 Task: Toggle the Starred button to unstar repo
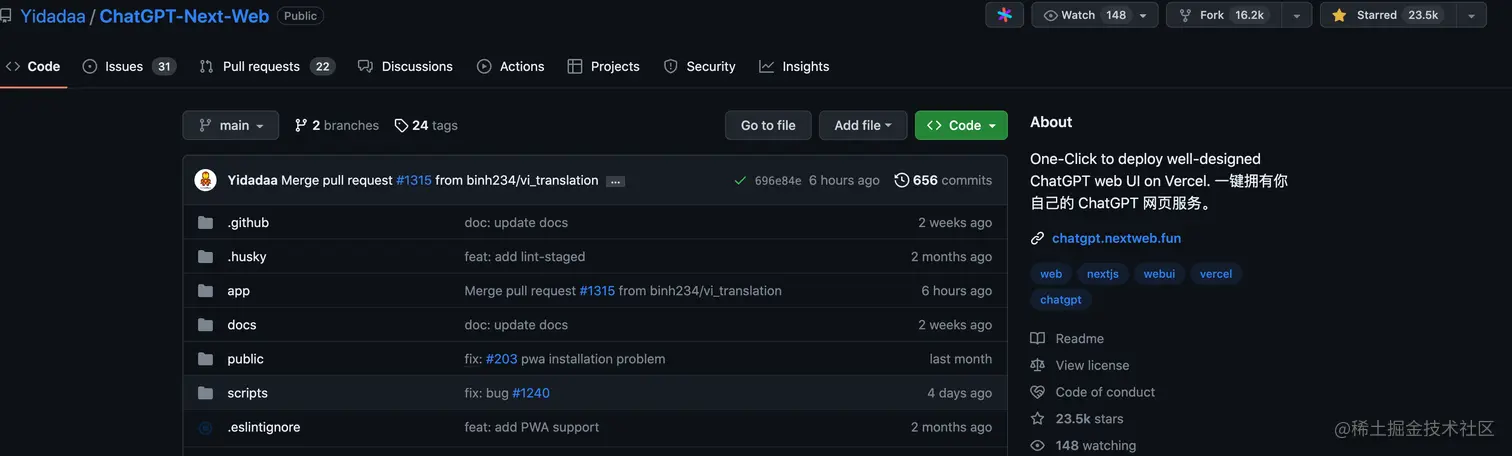tap(1388, 15)
